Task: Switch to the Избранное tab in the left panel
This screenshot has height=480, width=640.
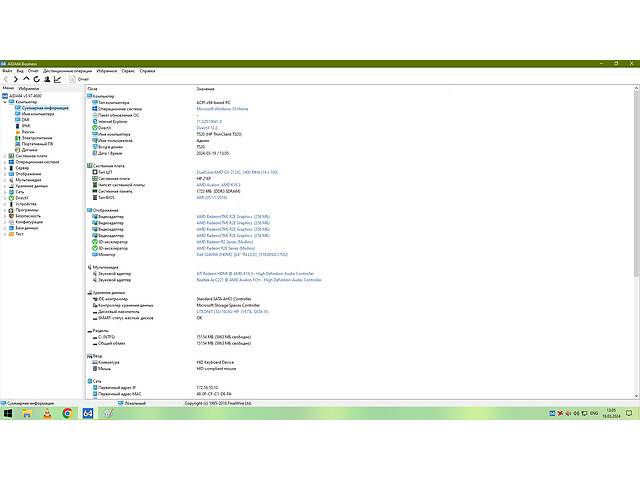Action: click(x=29, y=89)
